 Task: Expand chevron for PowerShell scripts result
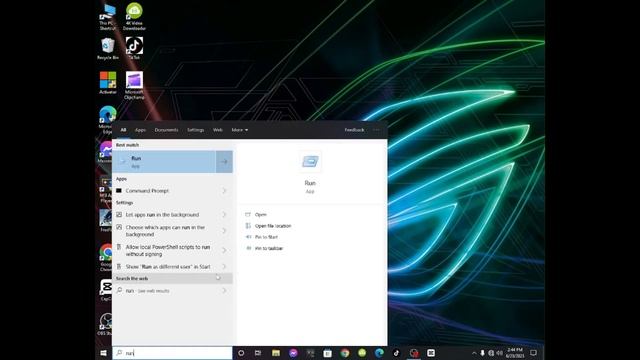click(x=224, y=250)
